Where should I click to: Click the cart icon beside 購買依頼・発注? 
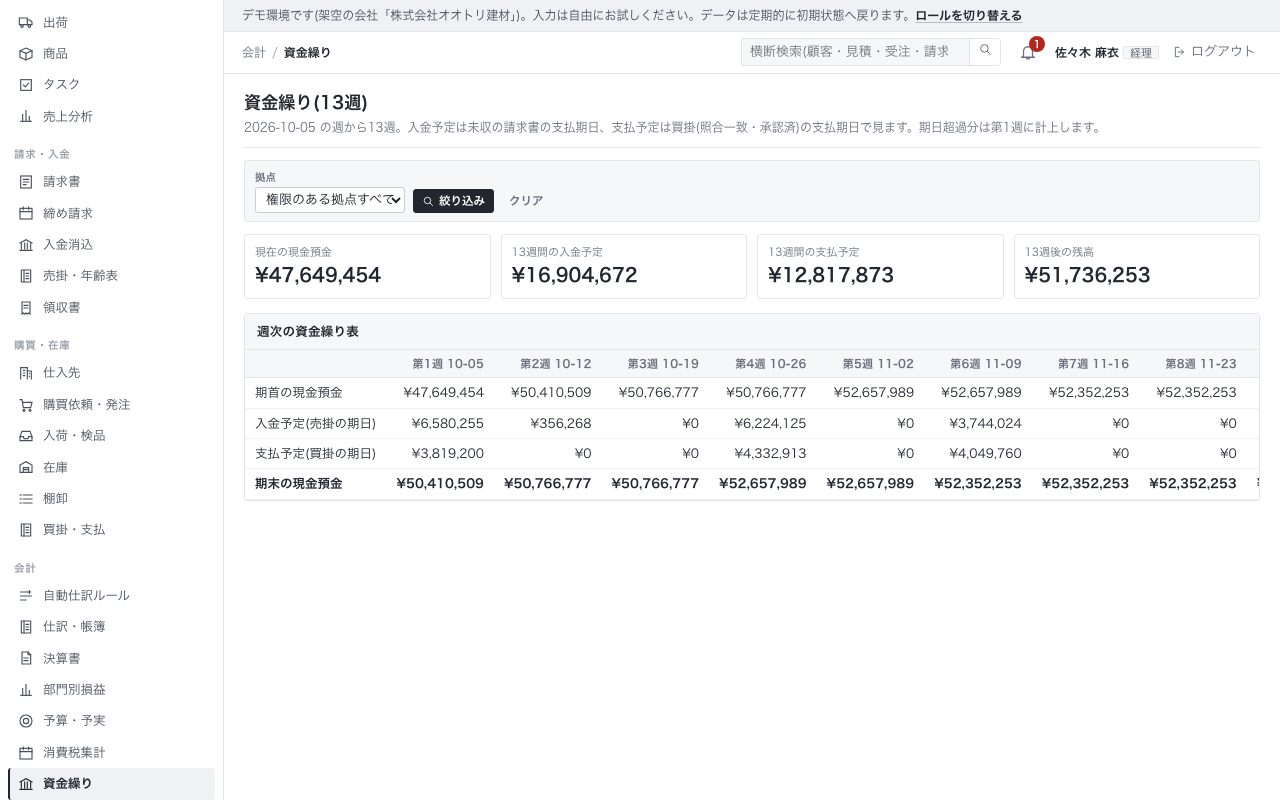[26, 405]
